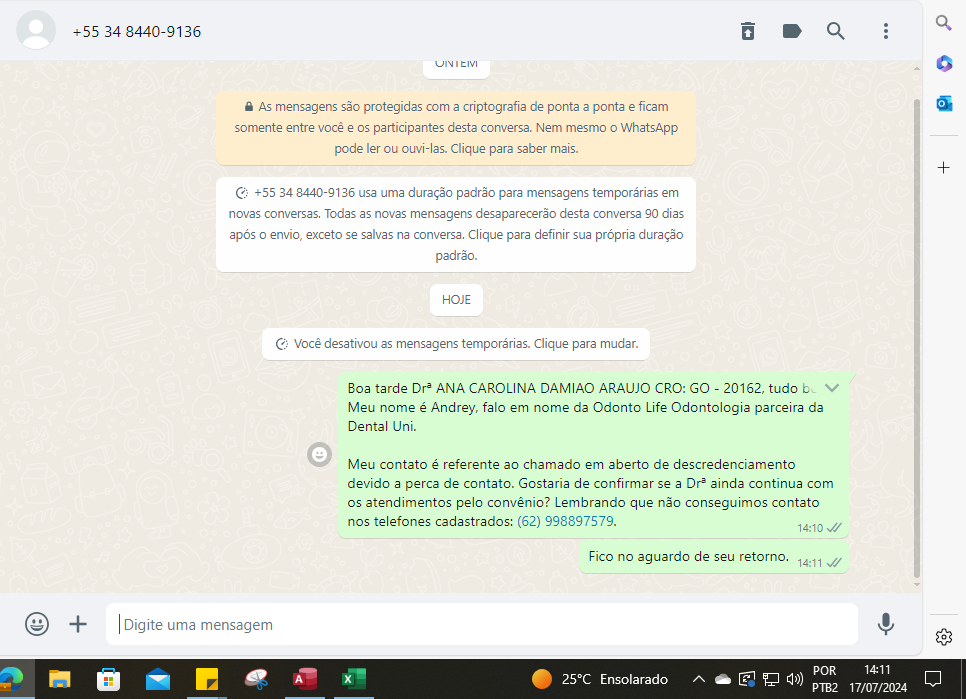Open the three-dot chat menu

(x=886, y=31)
